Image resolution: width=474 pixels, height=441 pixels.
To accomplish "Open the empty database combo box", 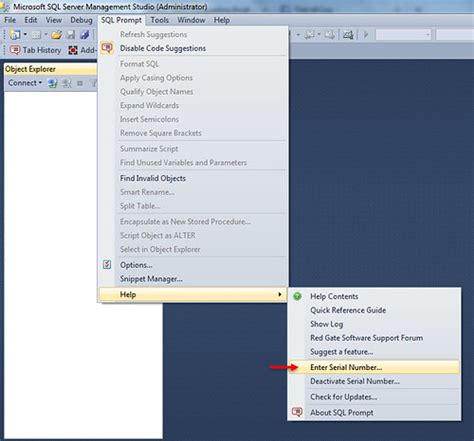I will (x=403, y=34).
